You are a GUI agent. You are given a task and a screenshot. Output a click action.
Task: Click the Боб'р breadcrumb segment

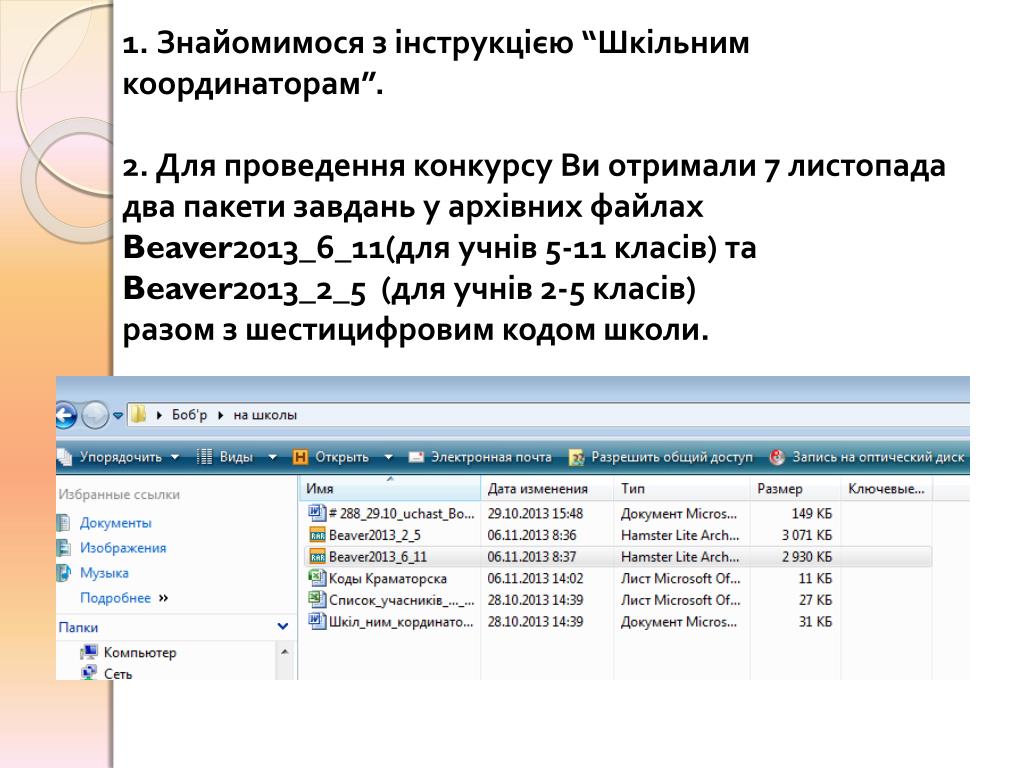[189, 415]
